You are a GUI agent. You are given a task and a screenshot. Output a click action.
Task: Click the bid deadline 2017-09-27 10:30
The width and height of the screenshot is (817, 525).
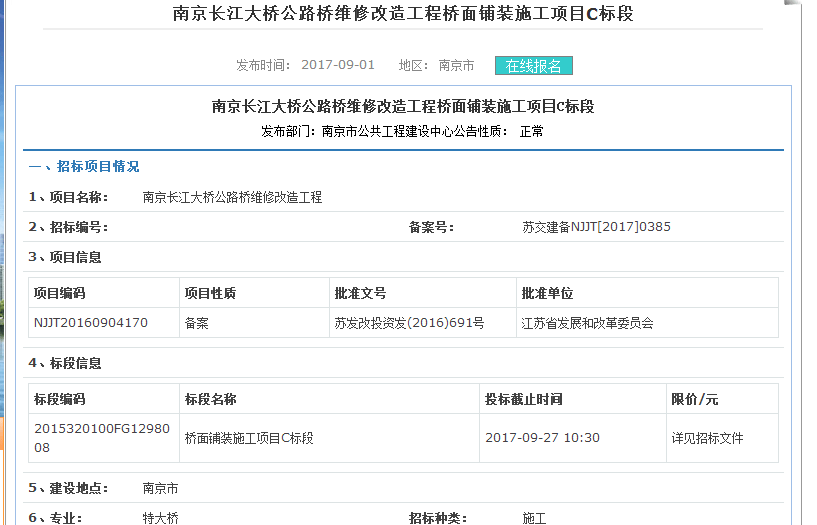[x=542, y=438]
